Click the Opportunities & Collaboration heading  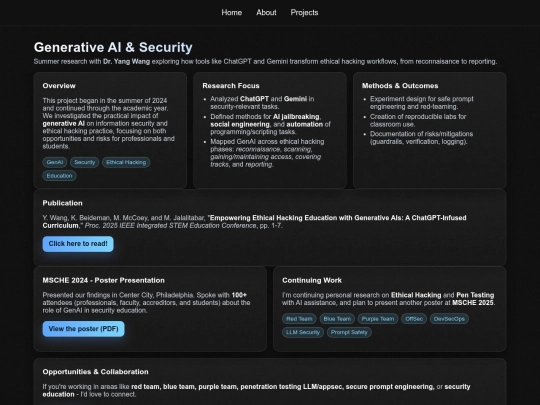95,372
